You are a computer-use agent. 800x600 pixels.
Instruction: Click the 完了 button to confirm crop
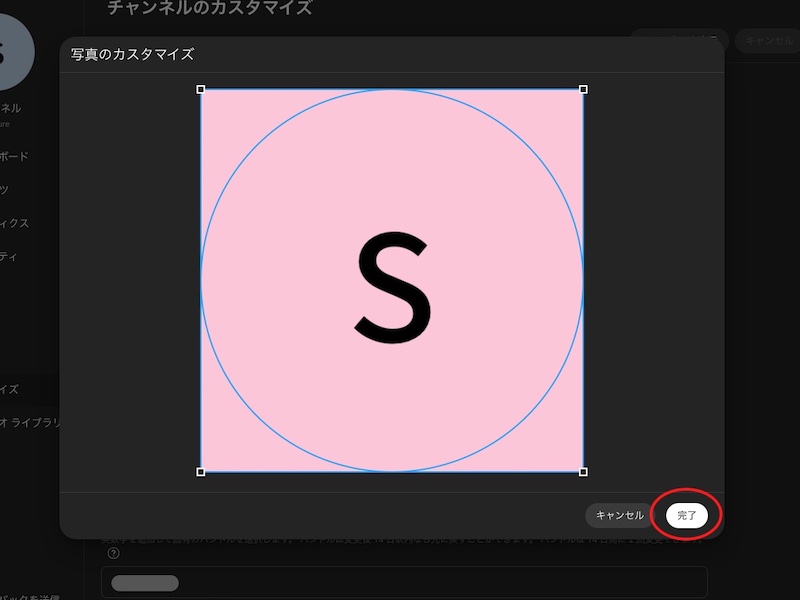tap(687, 515)
